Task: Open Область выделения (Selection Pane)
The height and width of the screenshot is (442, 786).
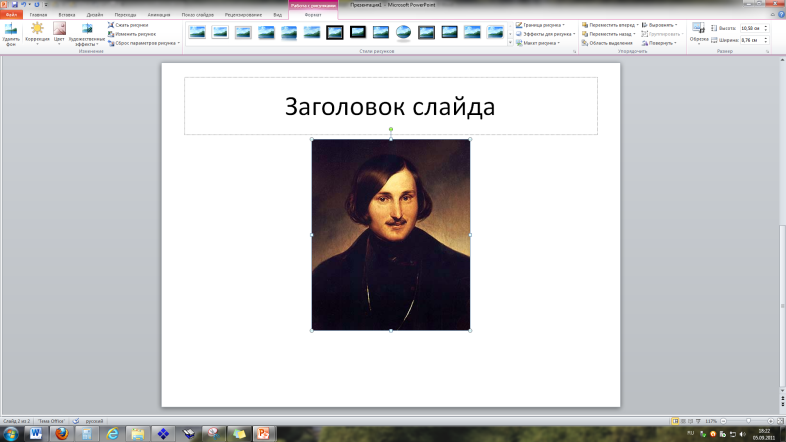Action: (x=607, y=43)
